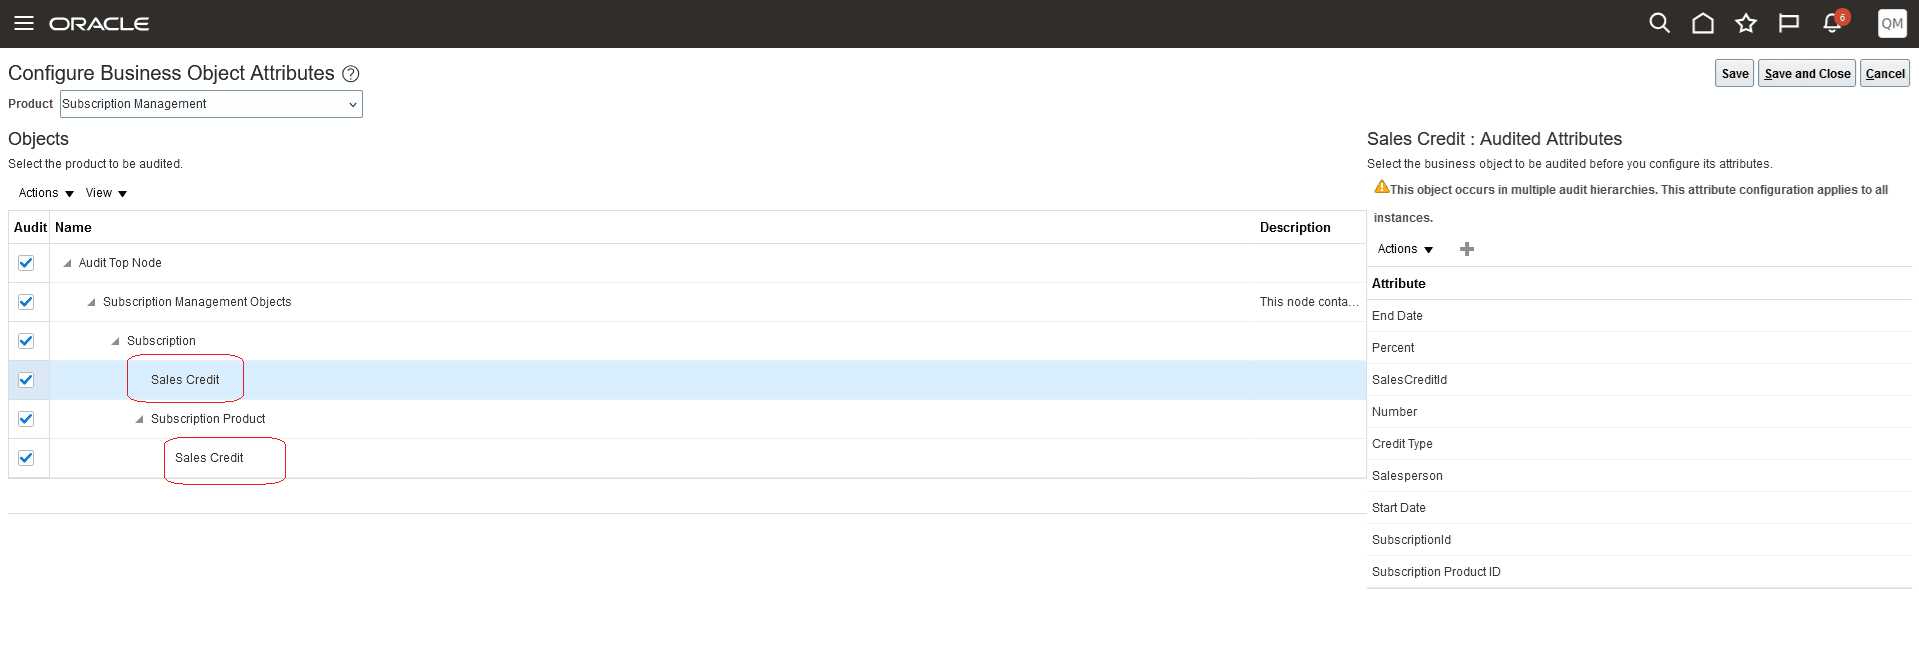Toggle audit checkbox for Audit Top Node
The height and width of the screenshot is (649, 1919).
(x=26, y=263)
